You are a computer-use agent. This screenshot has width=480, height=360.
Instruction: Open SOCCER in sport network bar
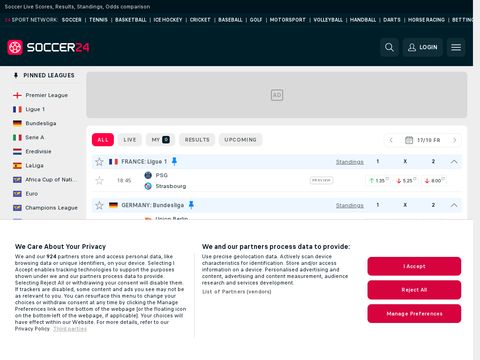(x=71, y=20)
